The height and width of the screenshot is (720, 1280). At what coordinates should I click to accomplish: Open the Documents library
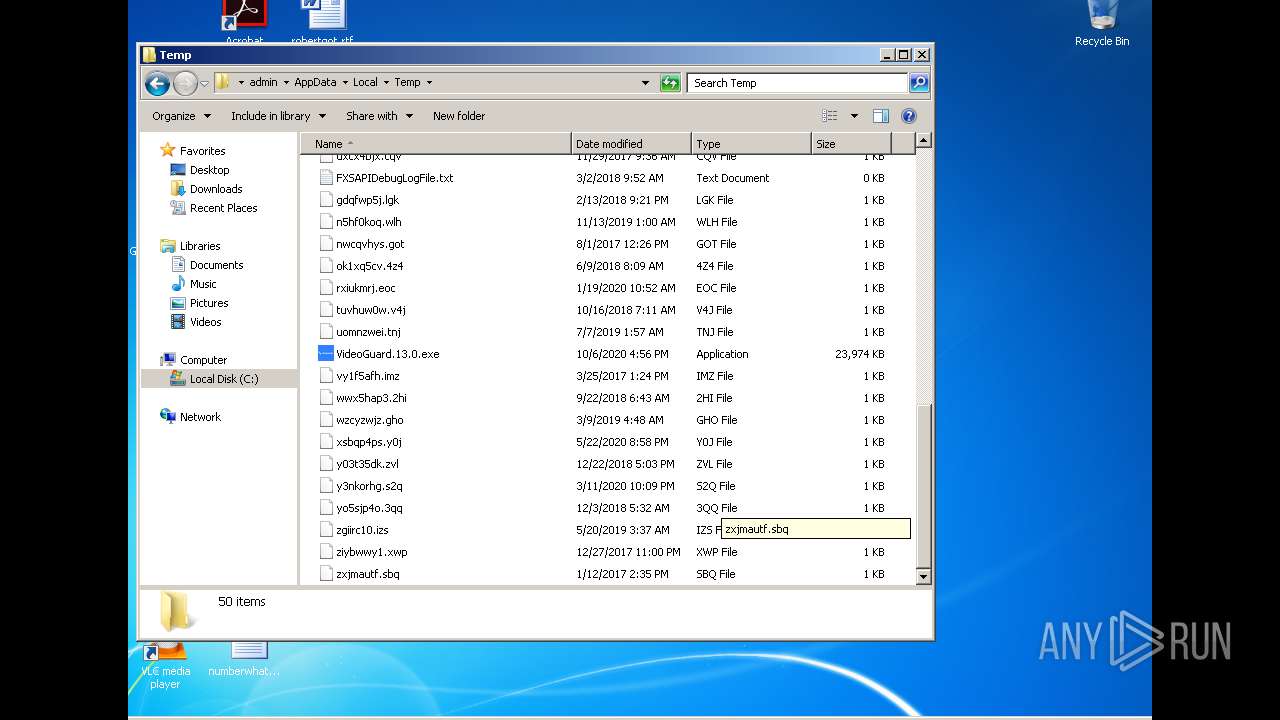pos(216,265)
